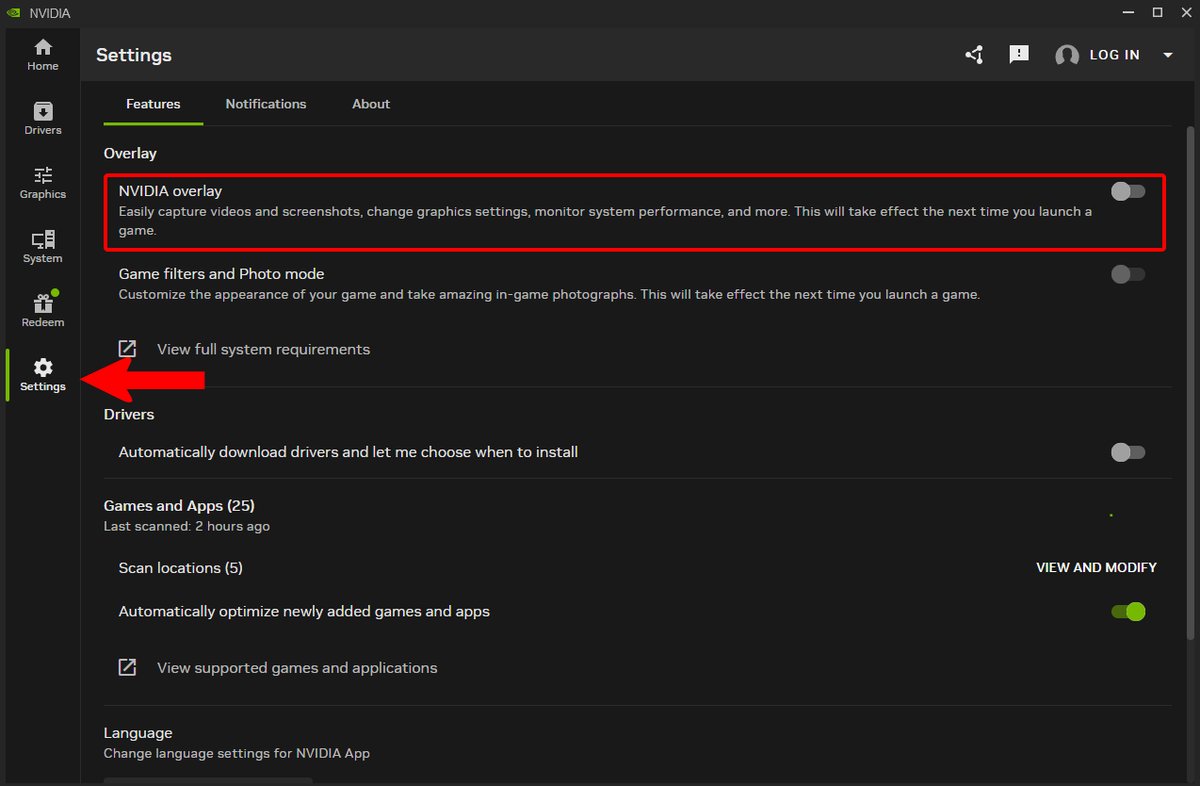Open the System section in the sidebar
1200x786 pixels.
(42, 245)
